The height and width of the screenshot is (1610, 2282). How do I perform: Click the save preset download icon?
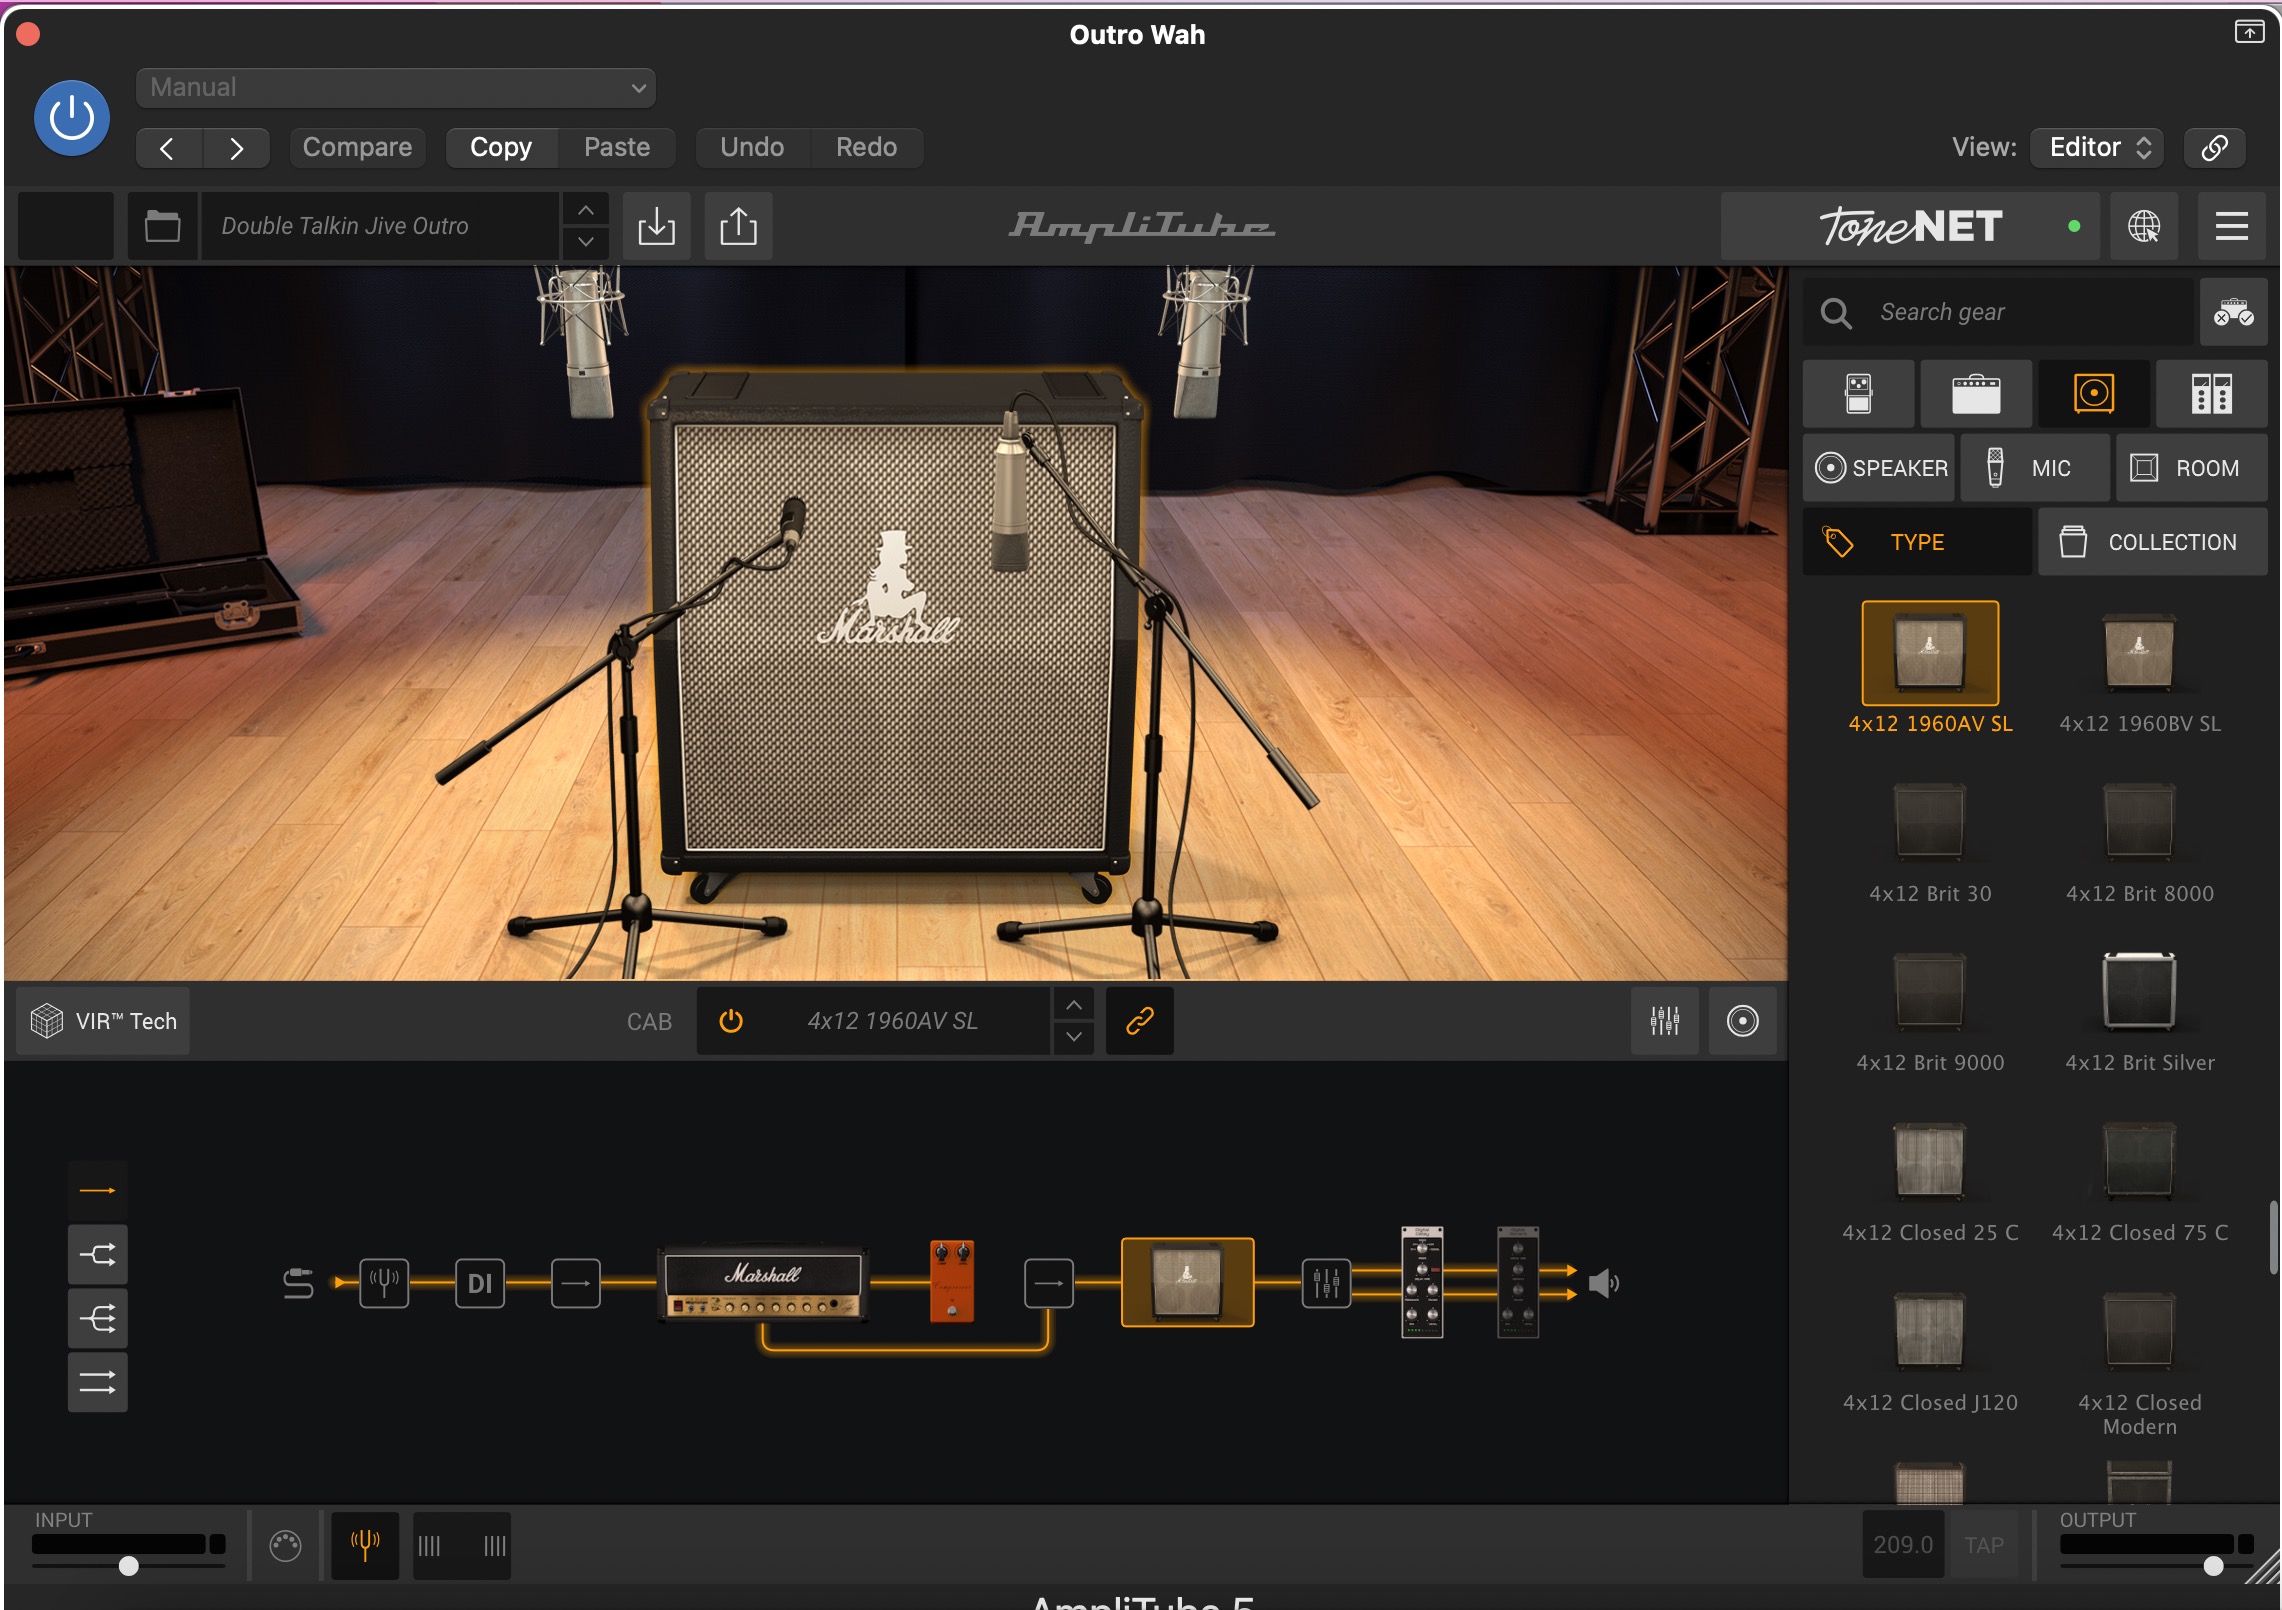click(x=656, y=226)
